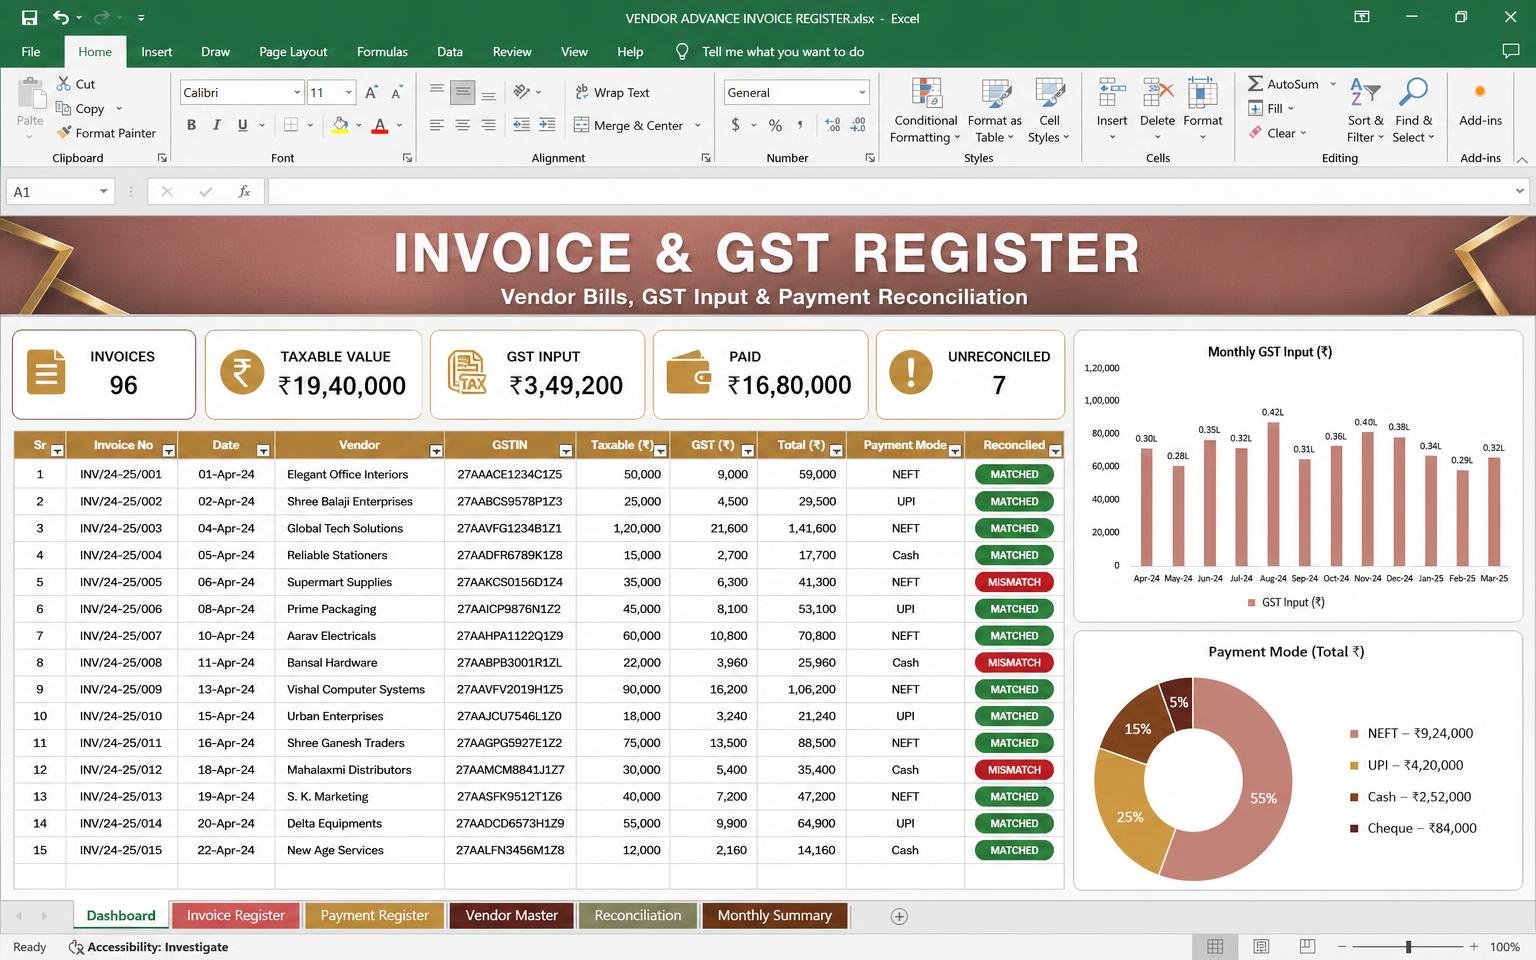Click the Undo arrow icon

coord(61,17)
